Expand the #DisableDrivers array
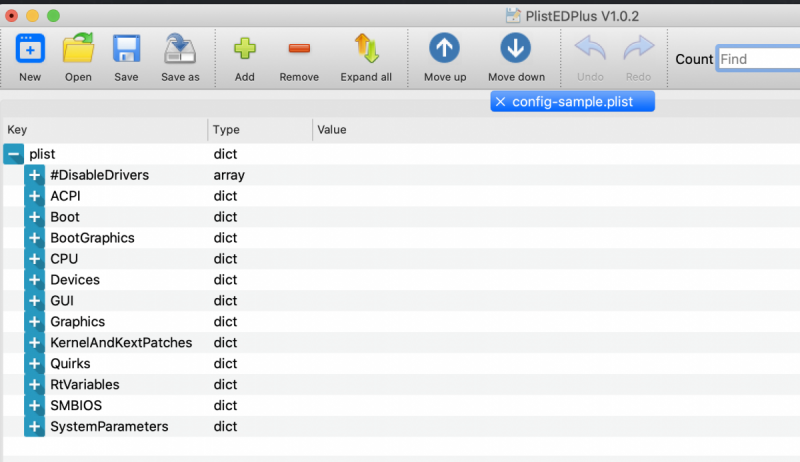 (34, 175)
